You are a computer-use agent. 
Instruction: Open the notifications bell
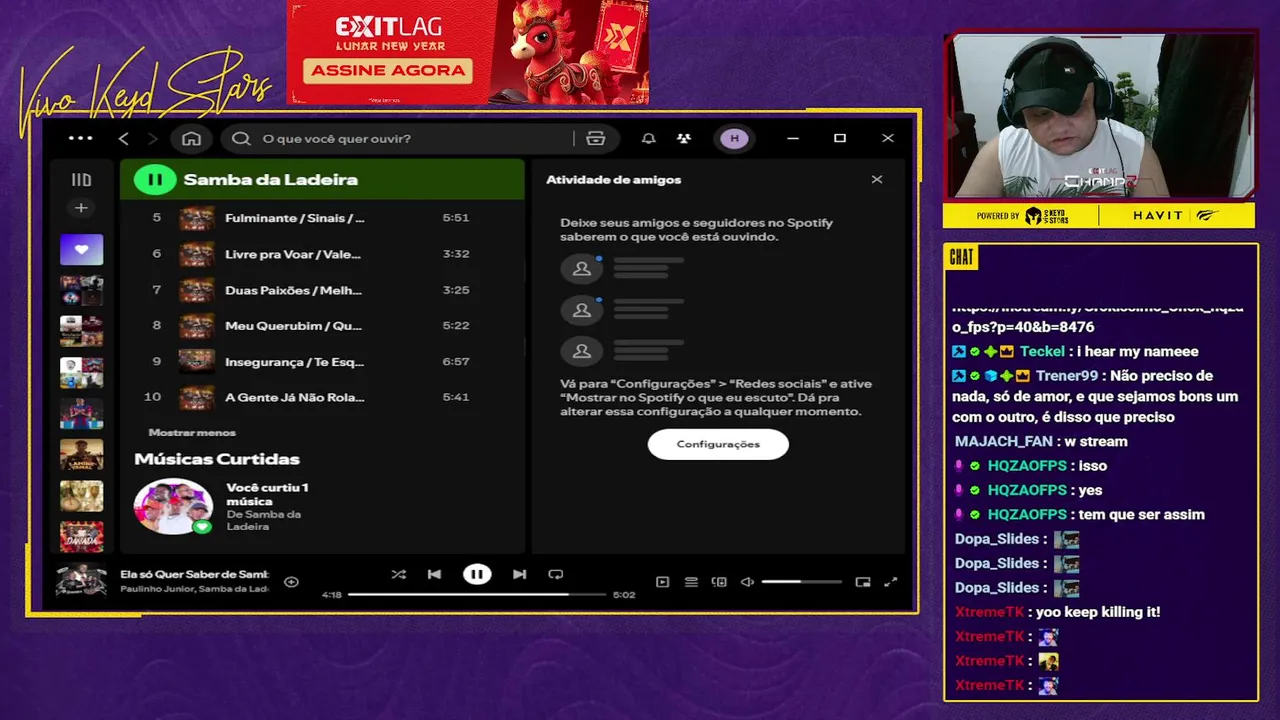tap(649, 139)
